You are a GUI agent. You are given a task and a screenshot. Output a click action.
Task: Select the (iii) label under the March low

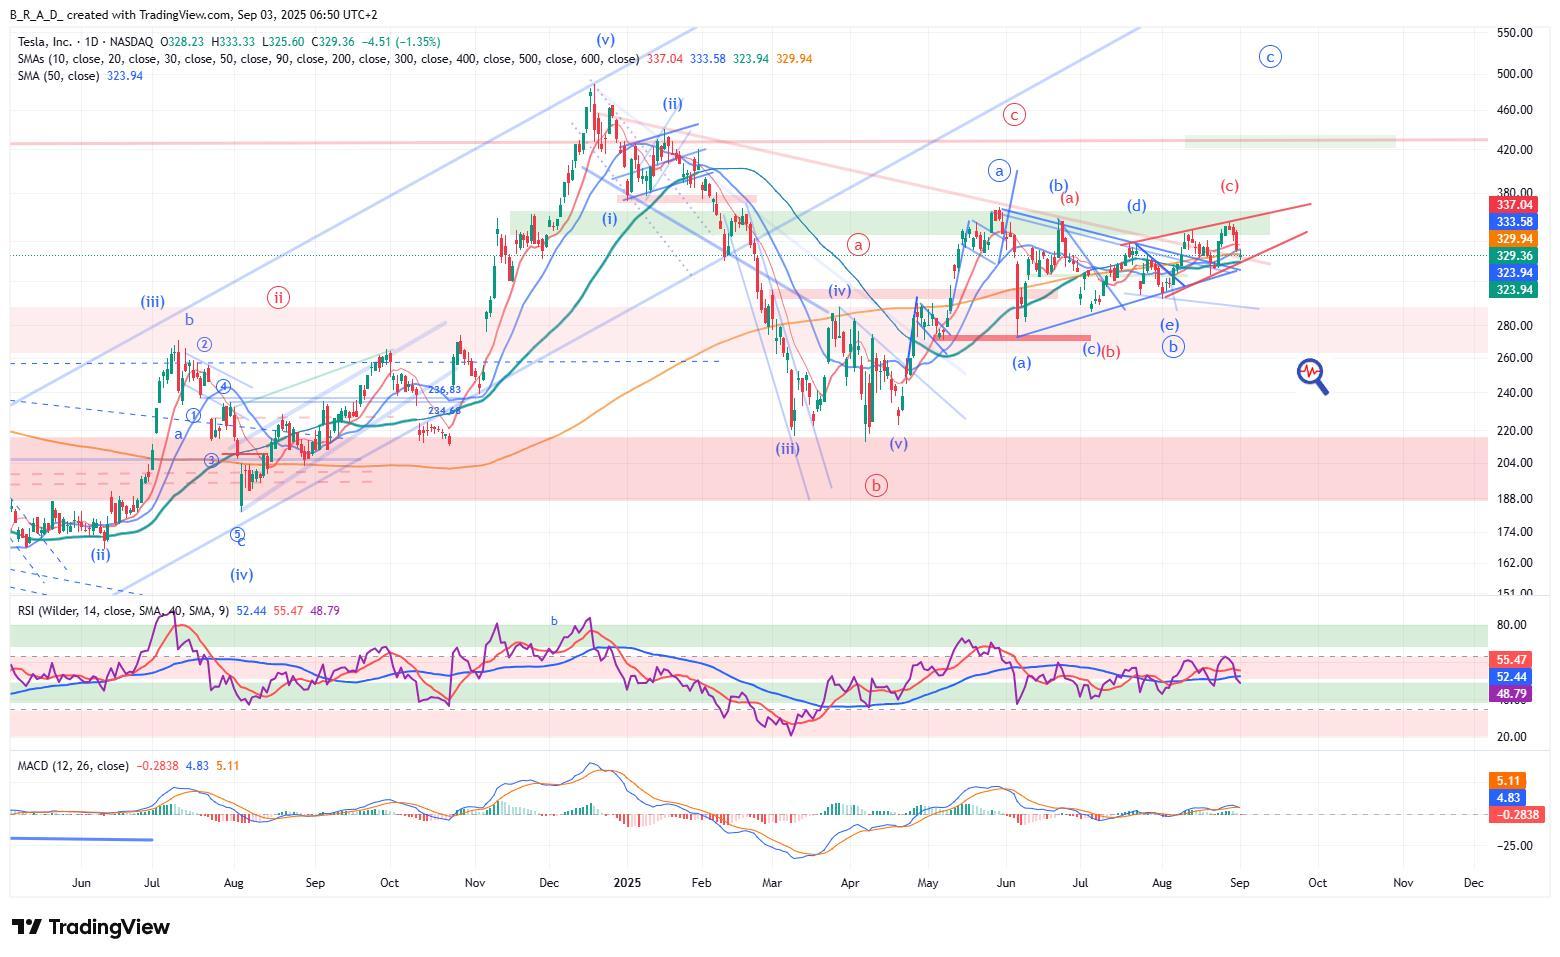(787, 449)
